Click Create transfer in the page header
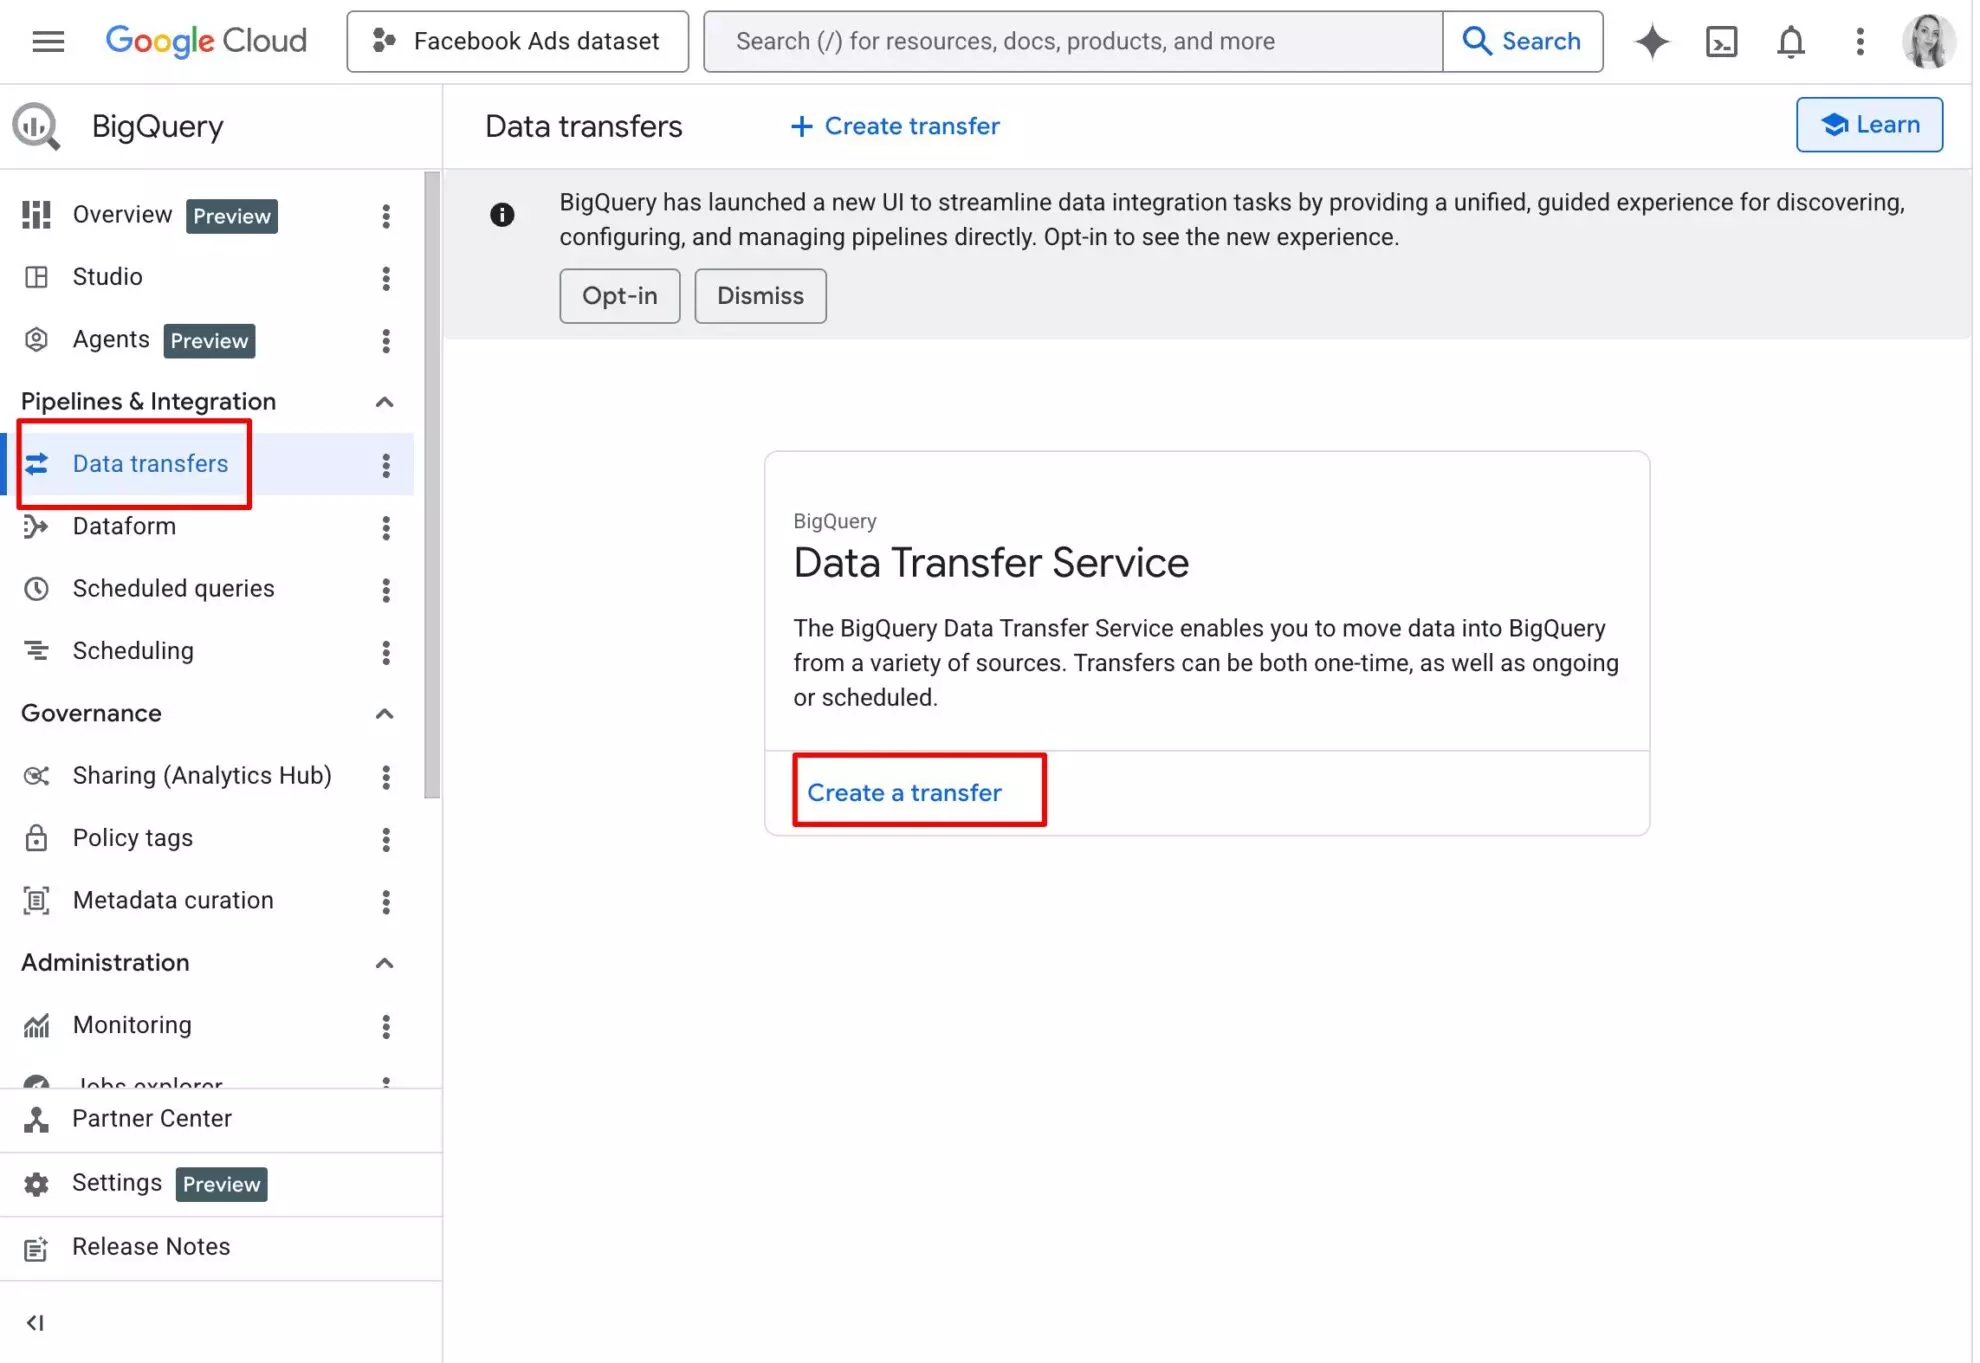 (895, 126)
